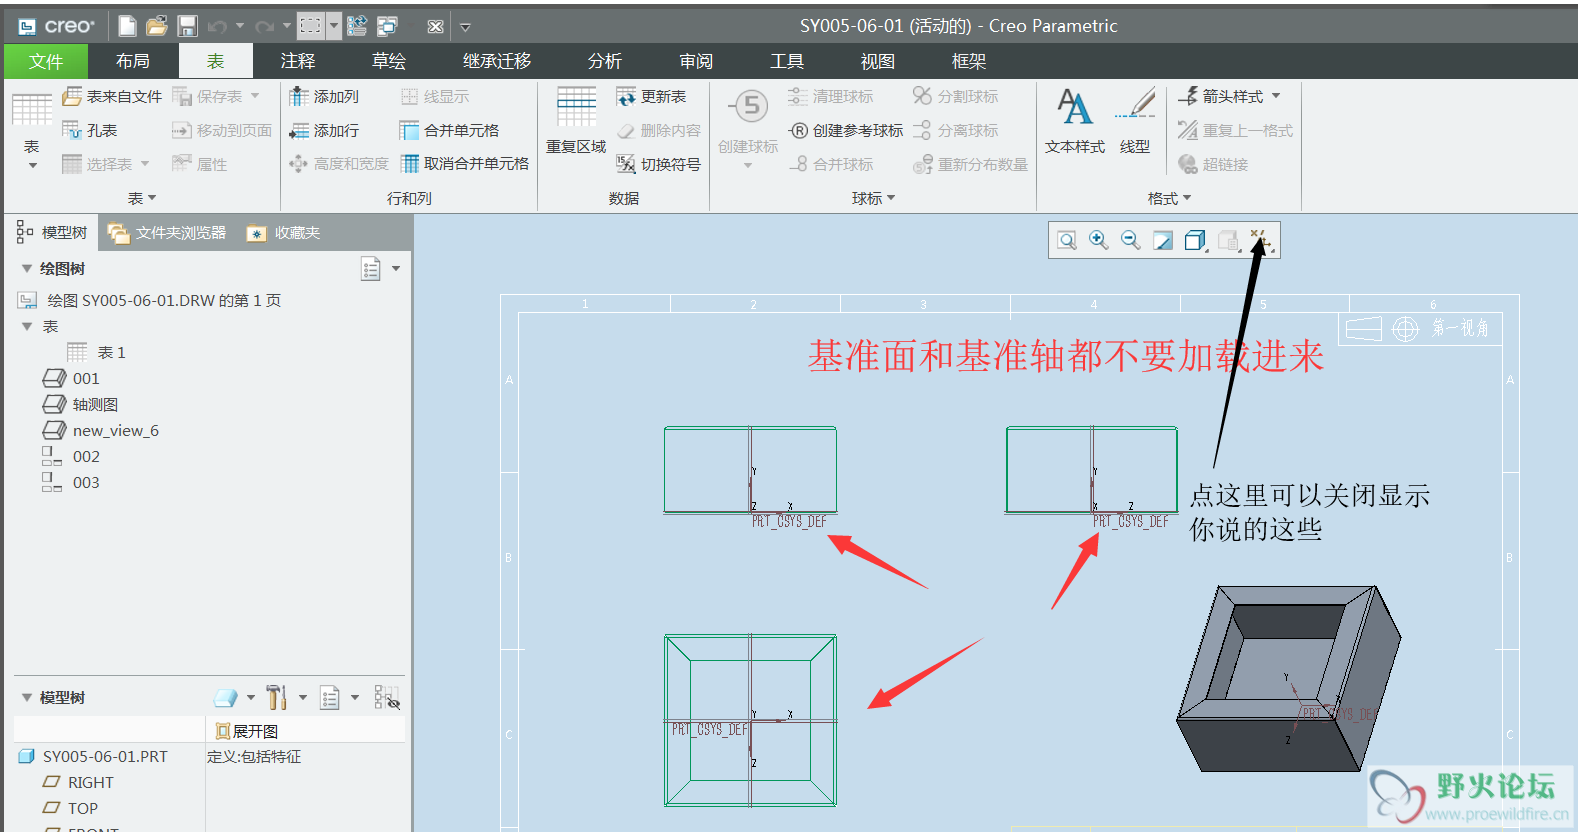Switch to the 注释 ribbon tab
1578x832 pixels.
298,61
